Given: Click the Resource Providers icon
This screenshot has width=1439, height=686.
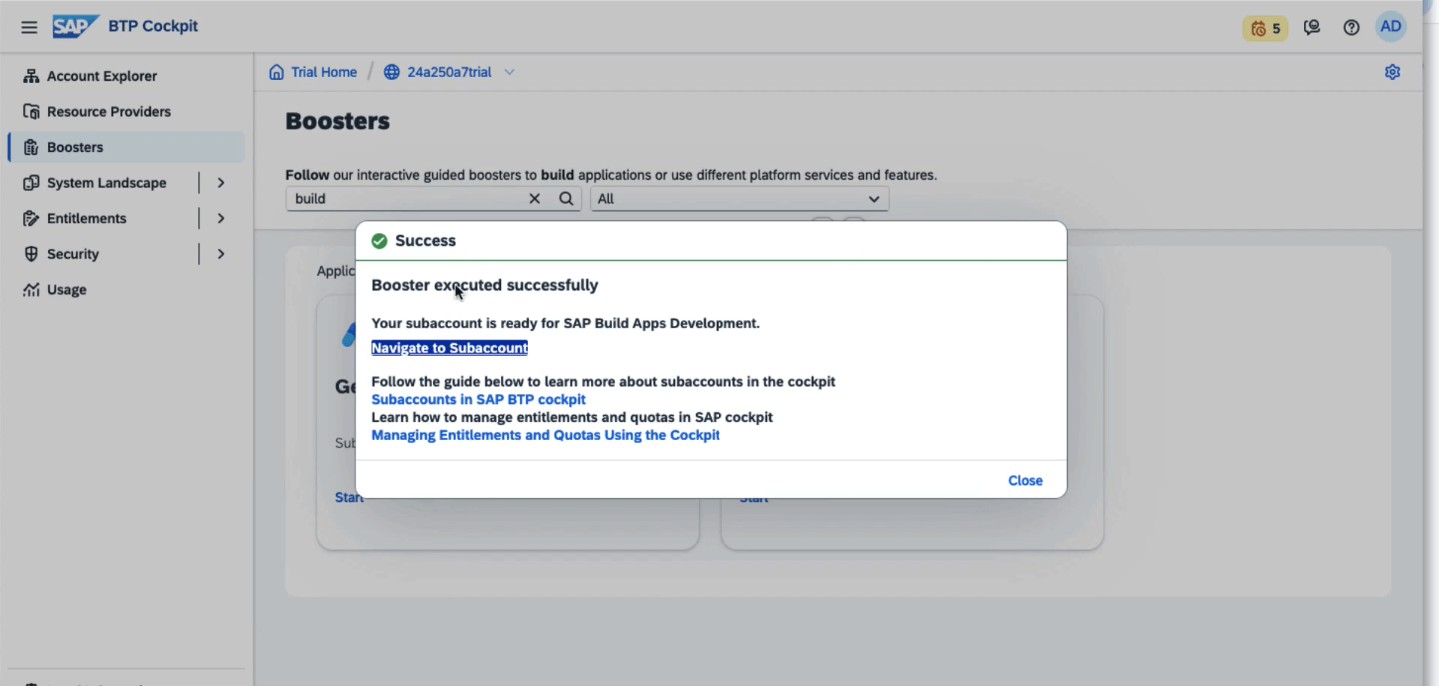Looking at the screenshot, I should coord(31,111).
